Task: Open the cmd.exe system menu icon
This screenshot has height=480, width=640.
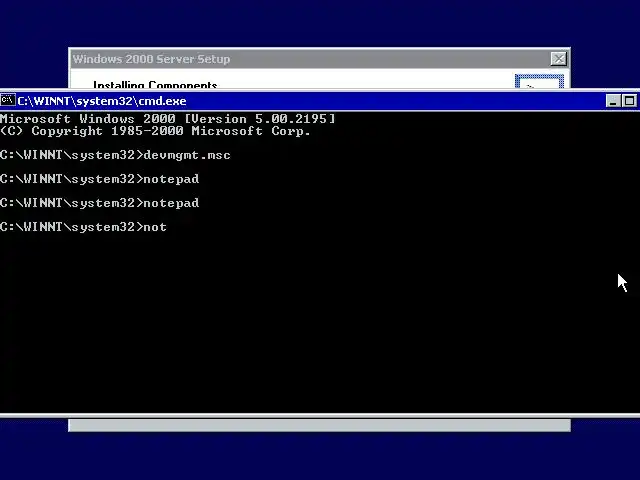Action: (x=8, y=100)
